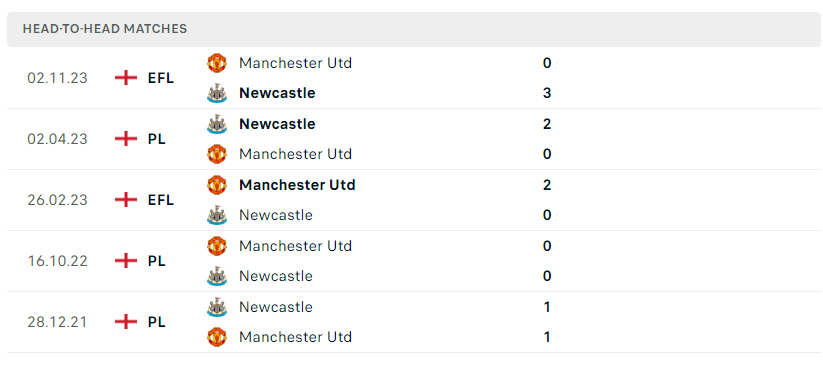Open bold Newcastle name in 02.11.23 match

click(x=277, y=93)
